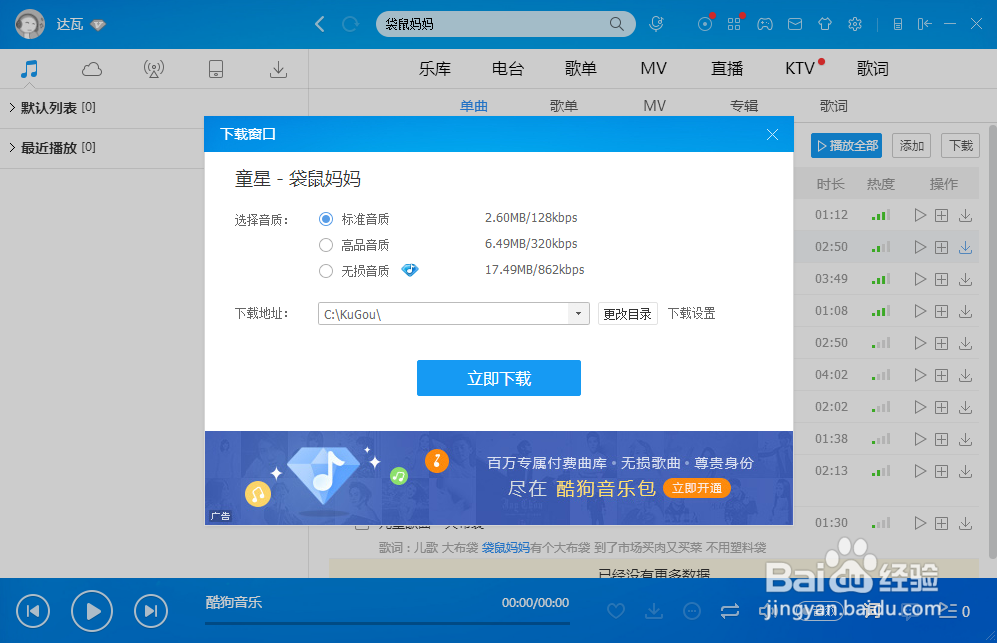This screenshot has height=643, width=997.
Task: Choose 高品音质 quality option
Action: [x=326, y=244]
